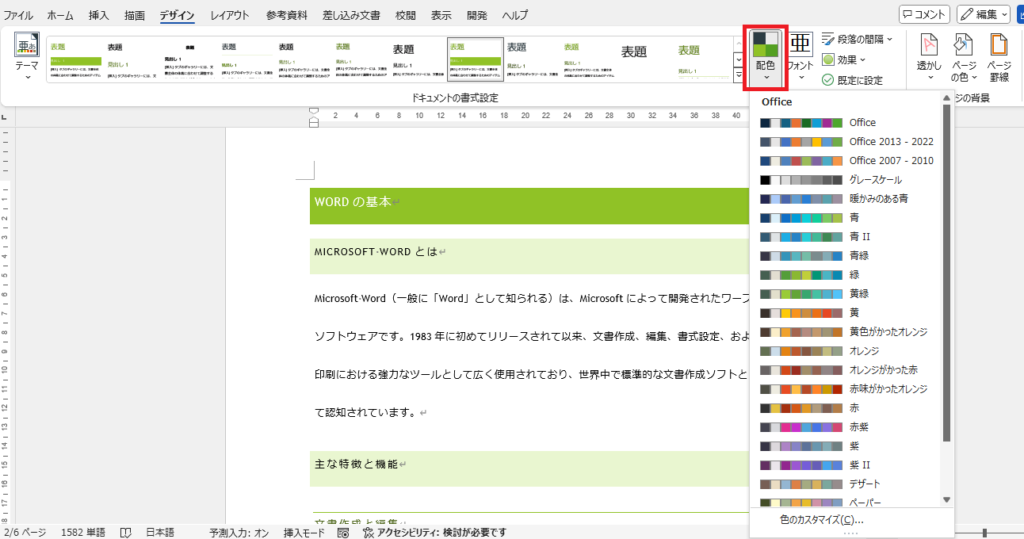Open the 効果 effects dropdown
Image resolution: width=1024 pixels, height=539 pixels.
pyautogui.click(x=843, y=59)
